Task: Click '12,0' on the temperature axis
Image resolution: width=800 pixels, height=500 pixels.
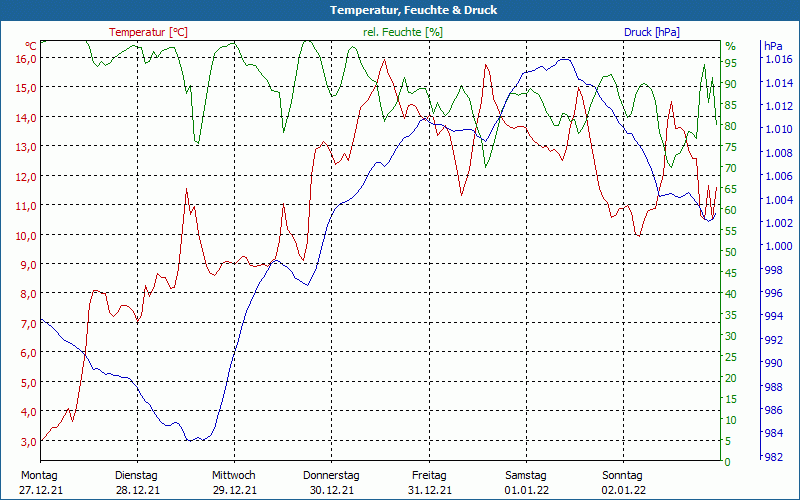Action: pos(27,177)
